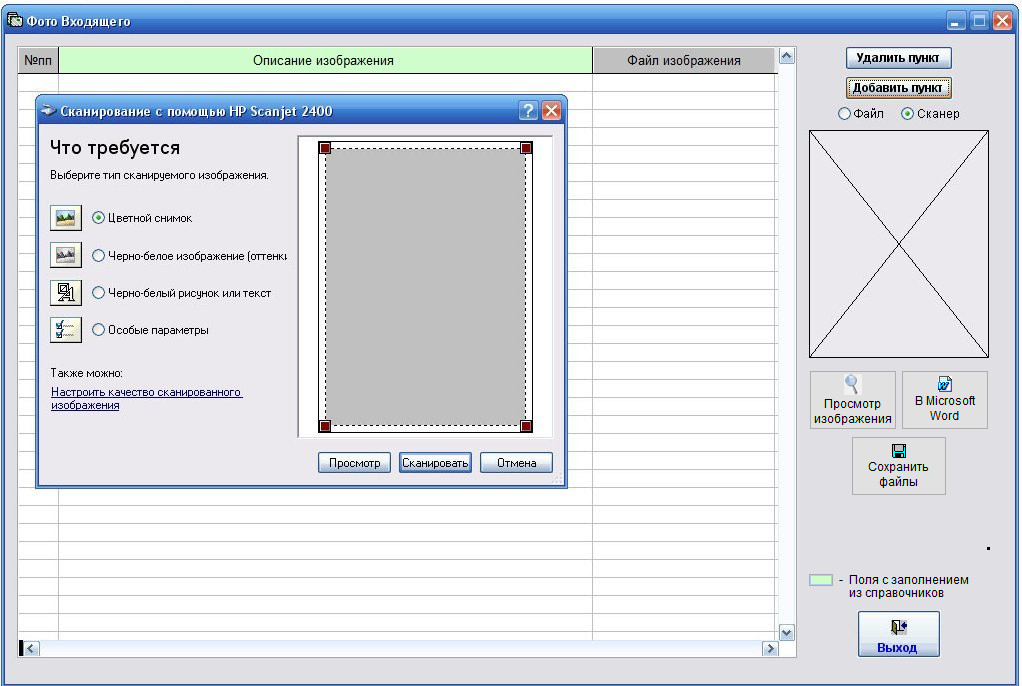Click the horizontal scroll left arrow

tap(31, 648)
